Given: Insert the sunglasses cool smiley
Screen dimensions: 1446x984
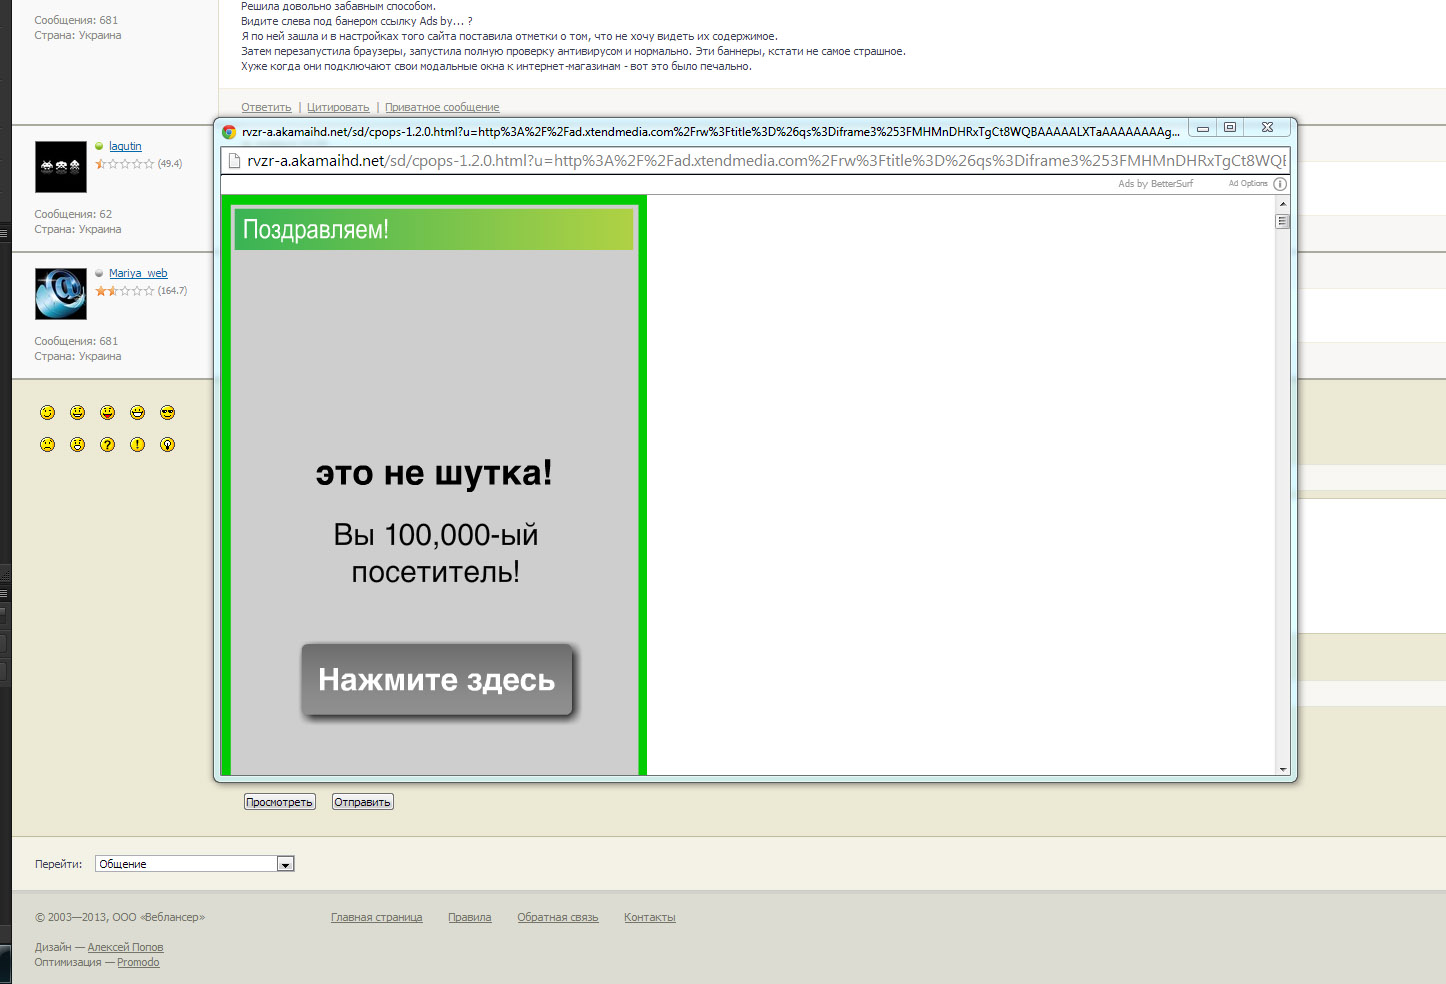Looking at the screenshot, I should tap(167, 413).
